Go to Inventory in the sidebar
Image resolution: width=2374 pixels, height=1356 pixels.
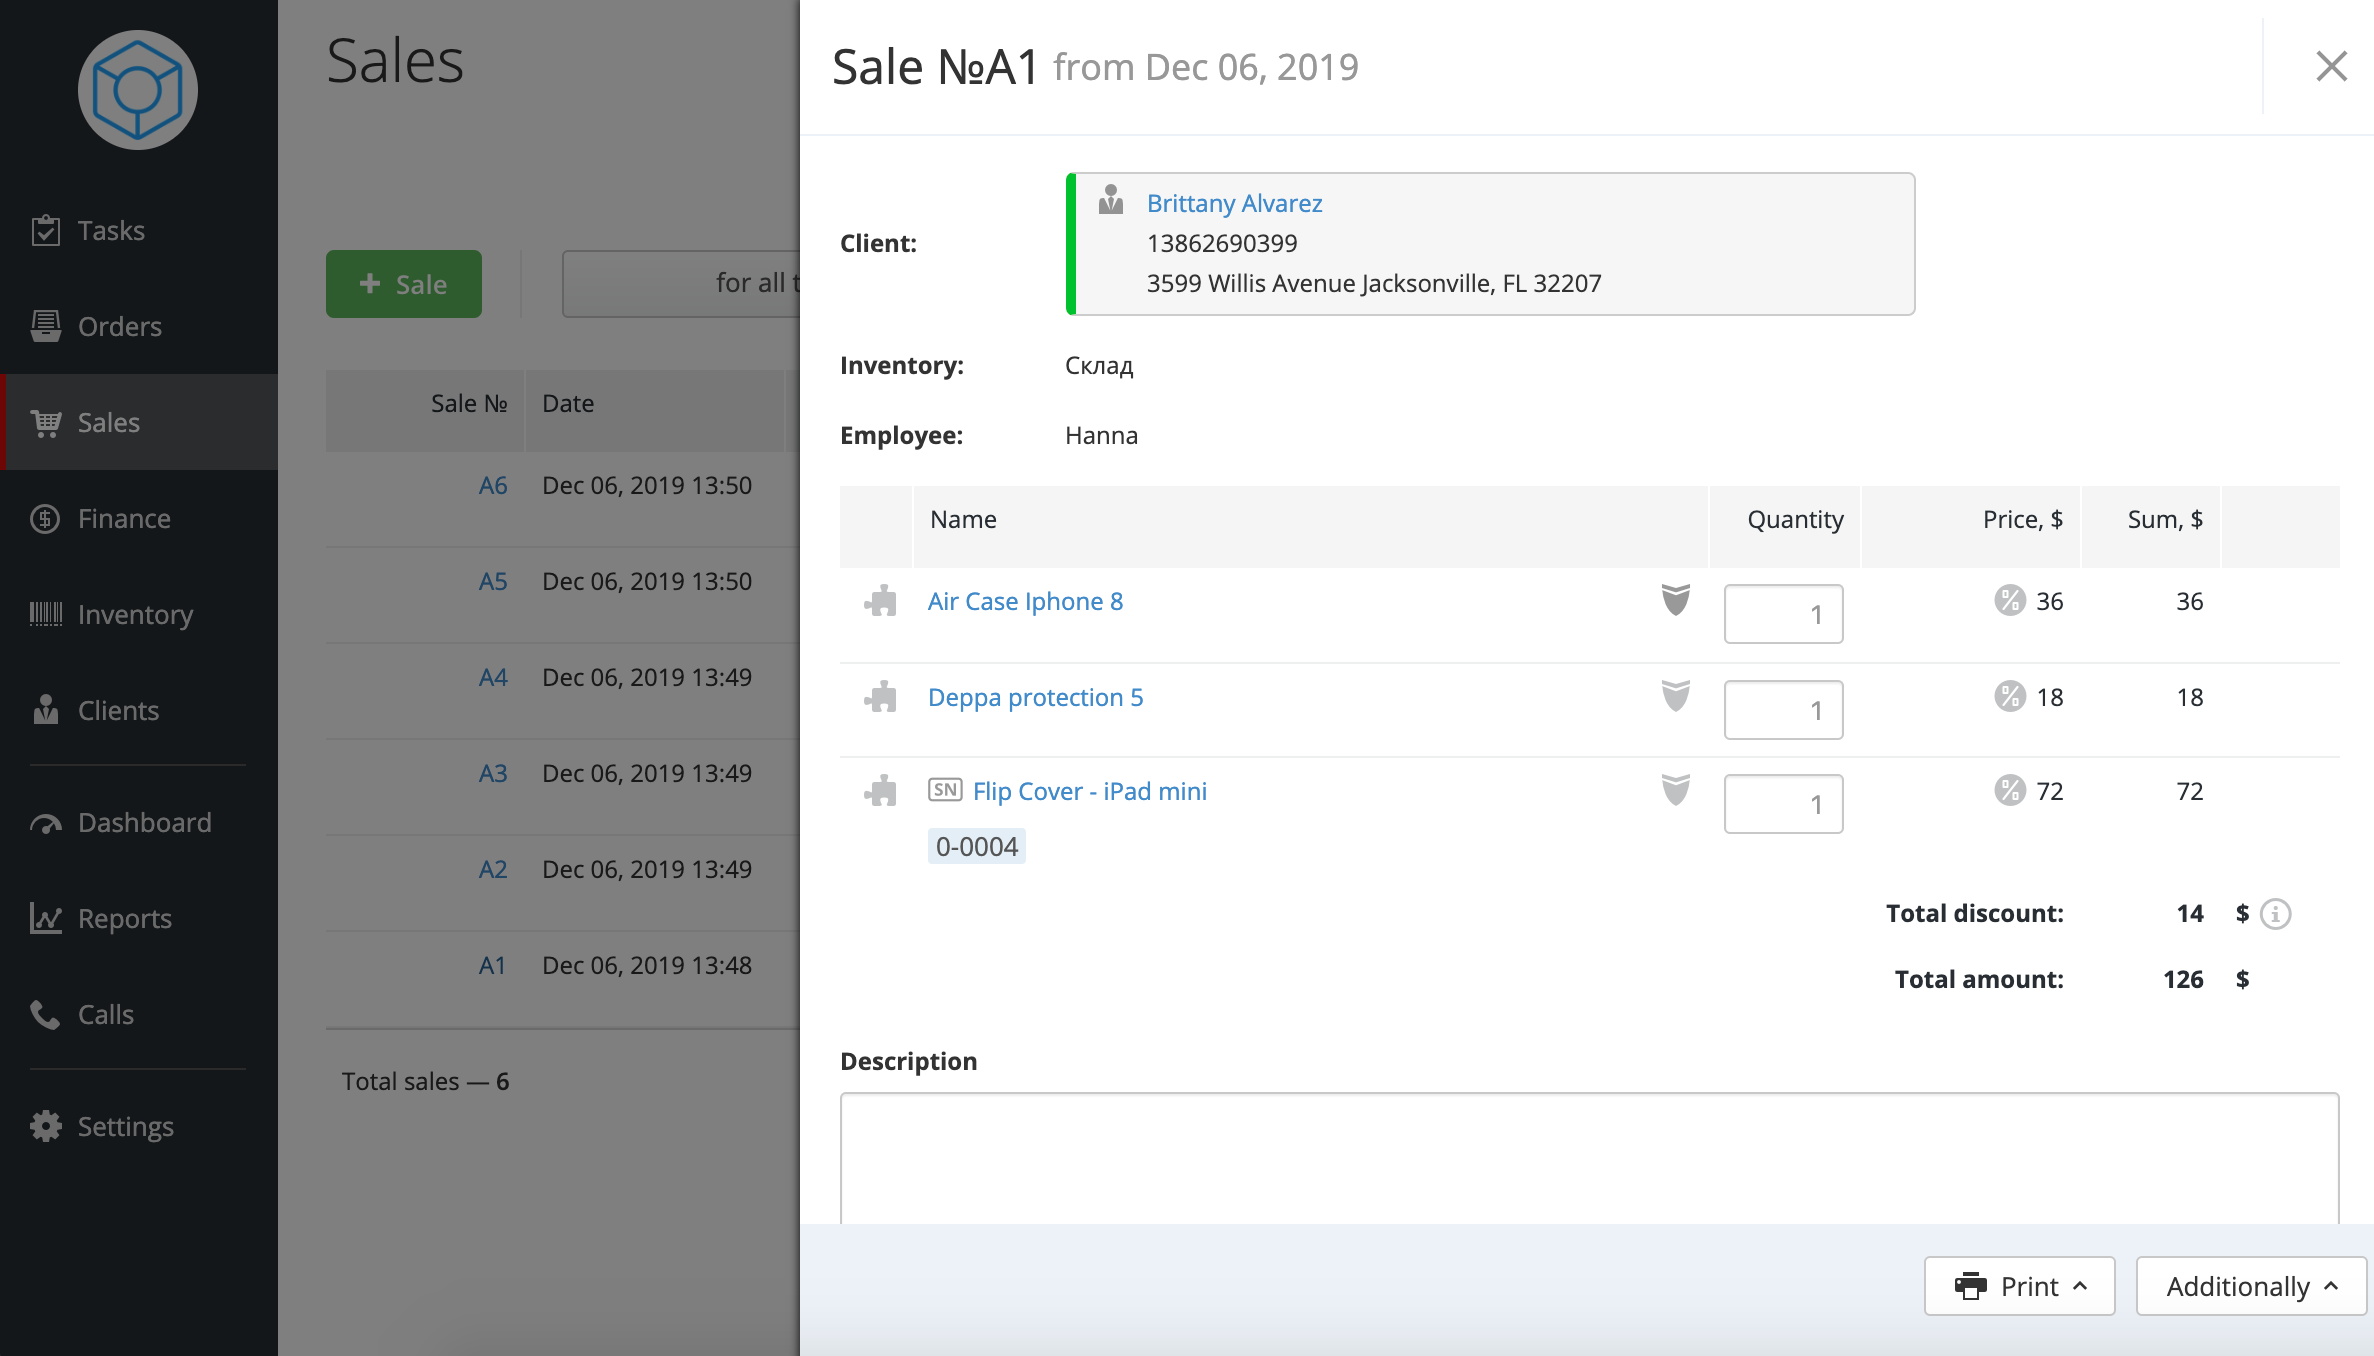(135, 614)
